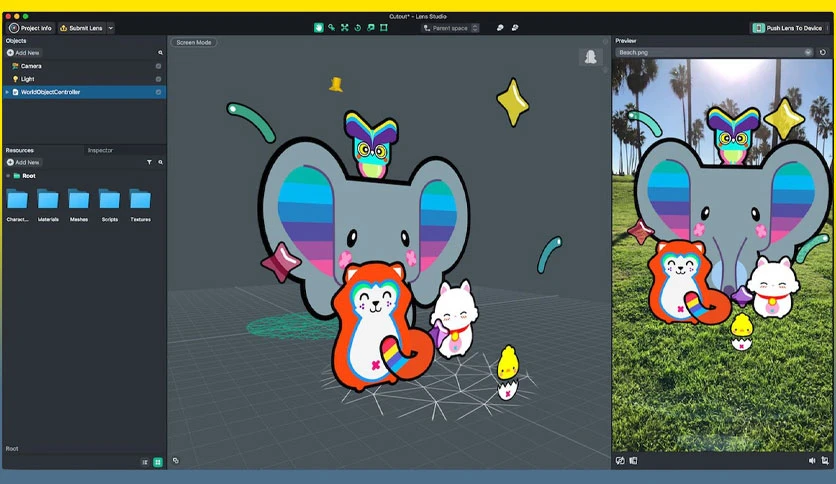Search objects using the magnifier icon
836x484 pixels.
pyautogui.click(x=160, y=53)
